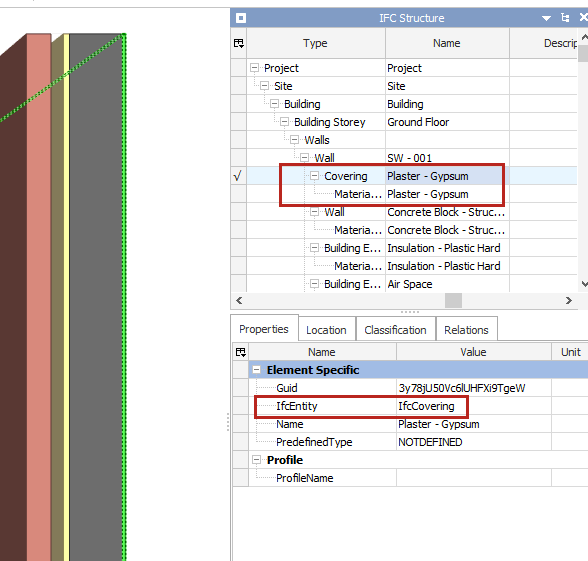The height and width of the screenshot is (561, 588).
Task: Collapse the Walls tree node
Action: coord(295,140)
